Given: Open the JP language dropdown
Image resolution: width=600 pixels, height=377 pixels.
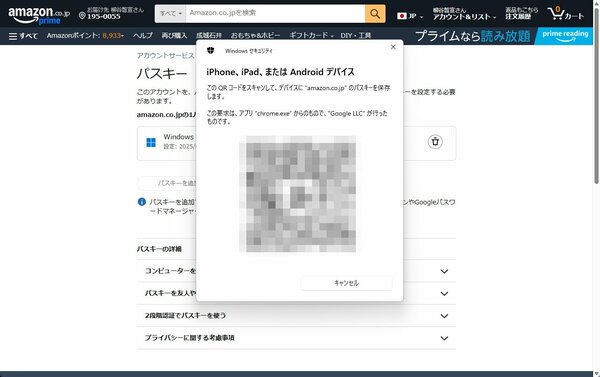Looking at the screenshot, I should 410,16.
